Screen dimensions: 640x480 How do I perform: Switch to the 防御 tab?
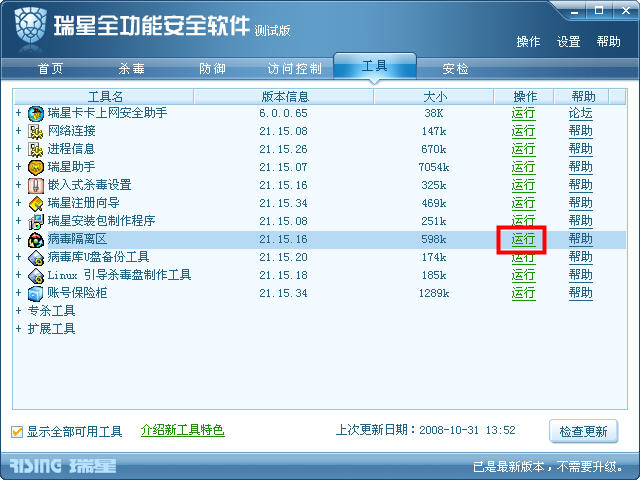coord(212,69)
